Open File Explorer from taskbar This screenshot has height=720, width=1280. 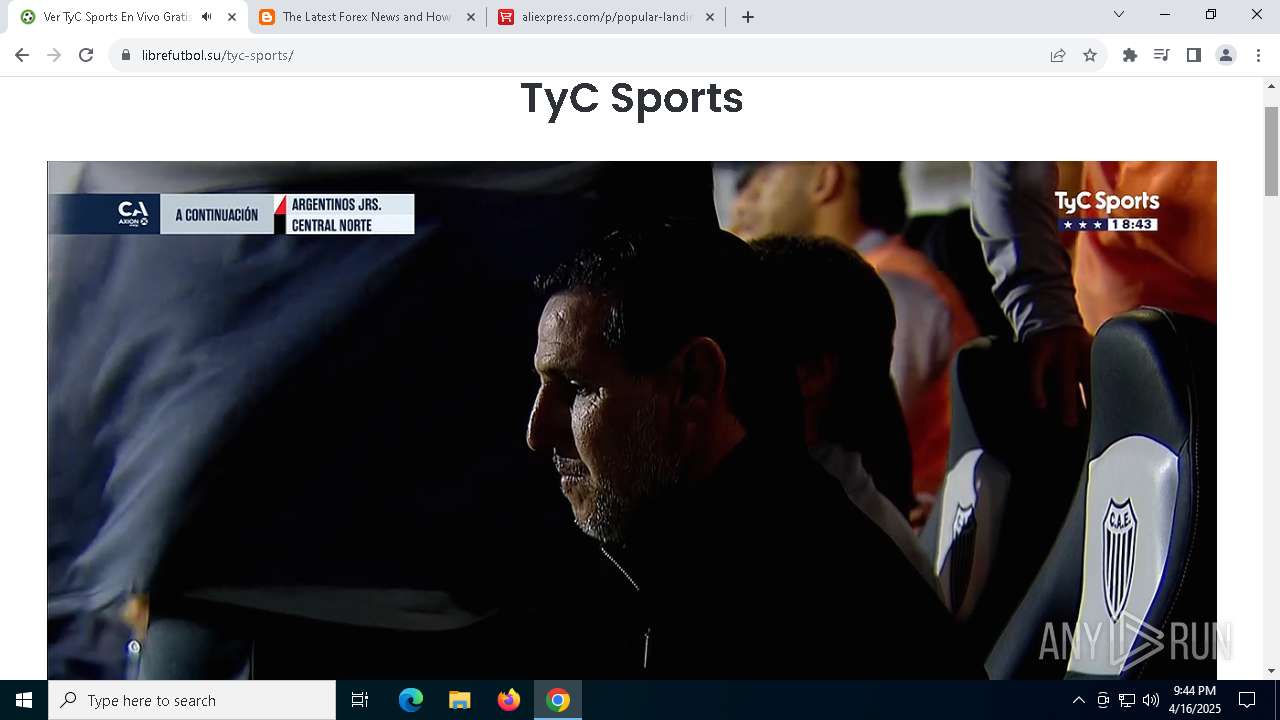(460, 700)
